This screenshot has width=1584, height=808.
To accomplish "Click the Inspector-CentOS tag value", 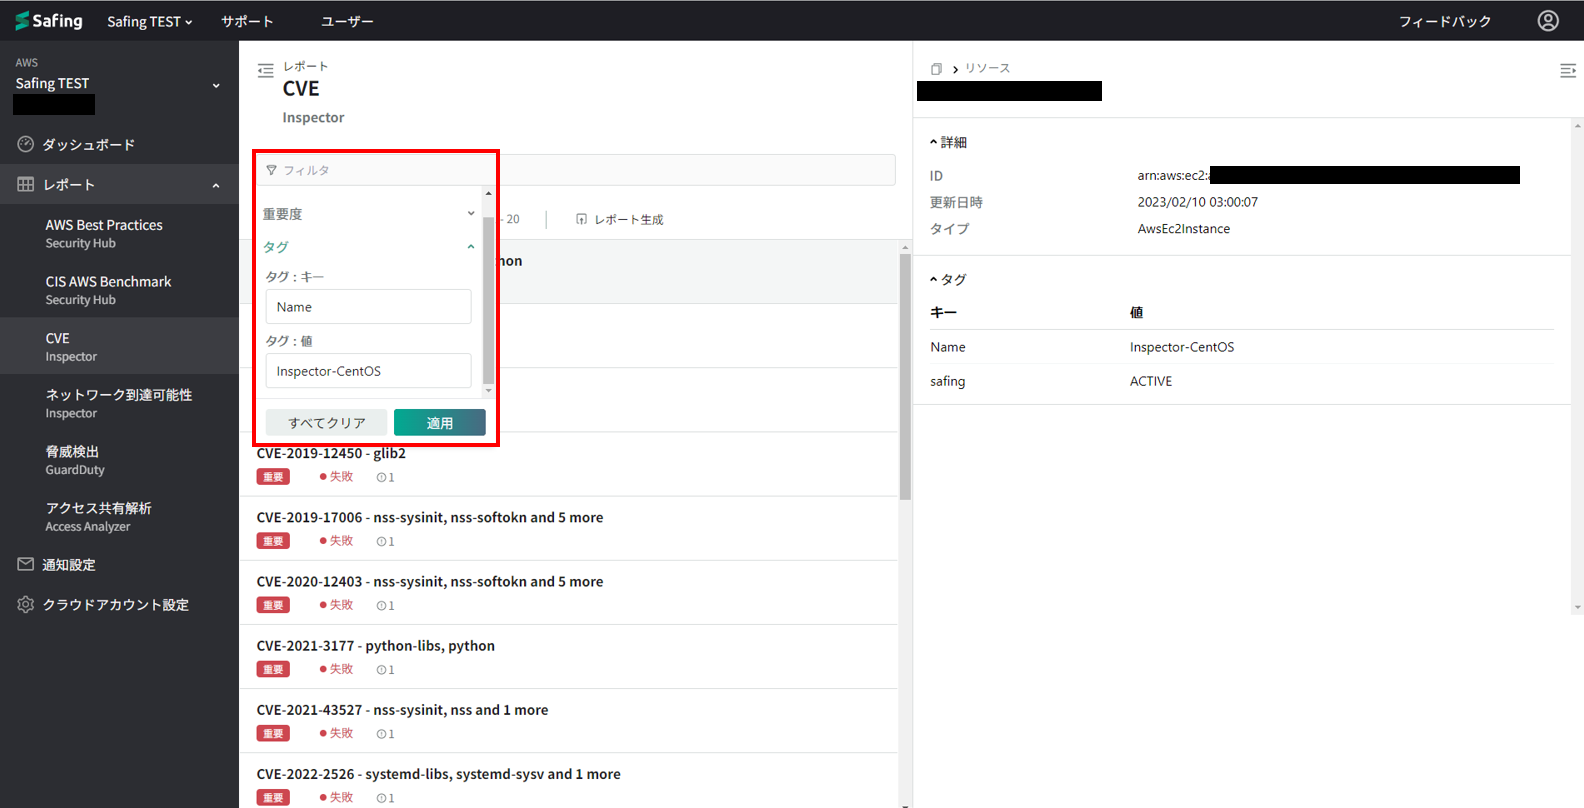I will pos(1181,347).
